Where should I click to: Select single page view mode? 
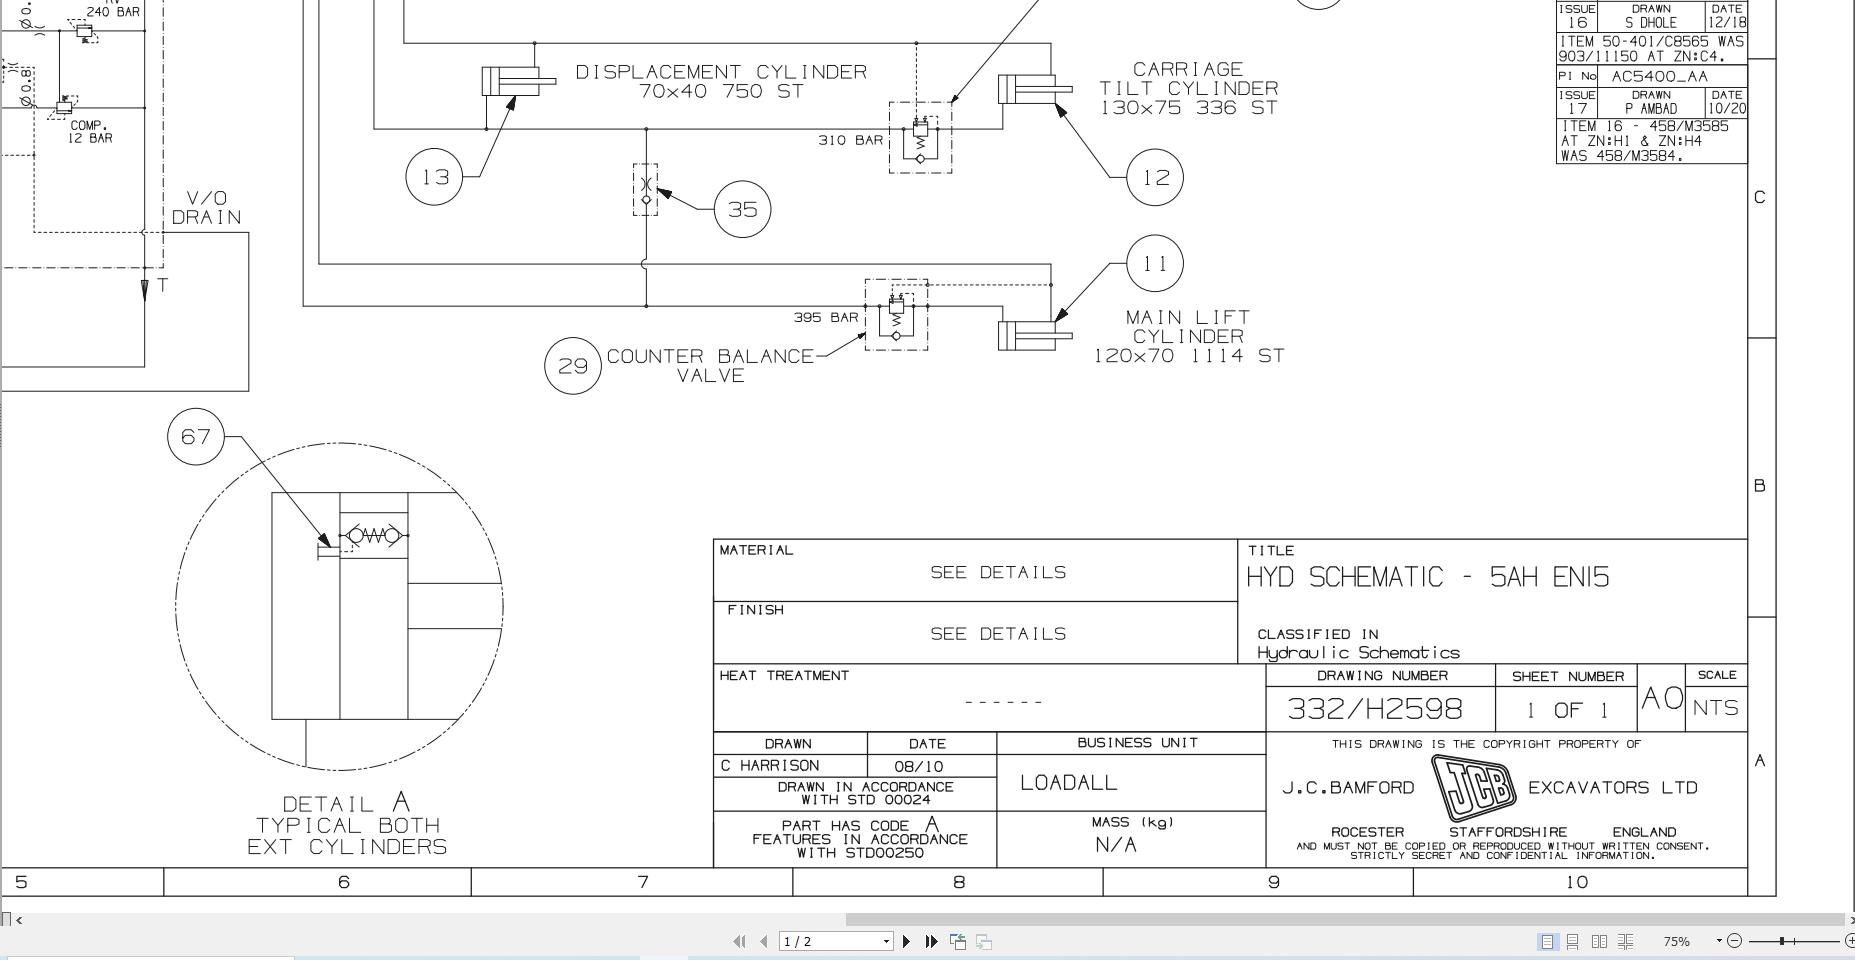click(x=1547, y=941)
